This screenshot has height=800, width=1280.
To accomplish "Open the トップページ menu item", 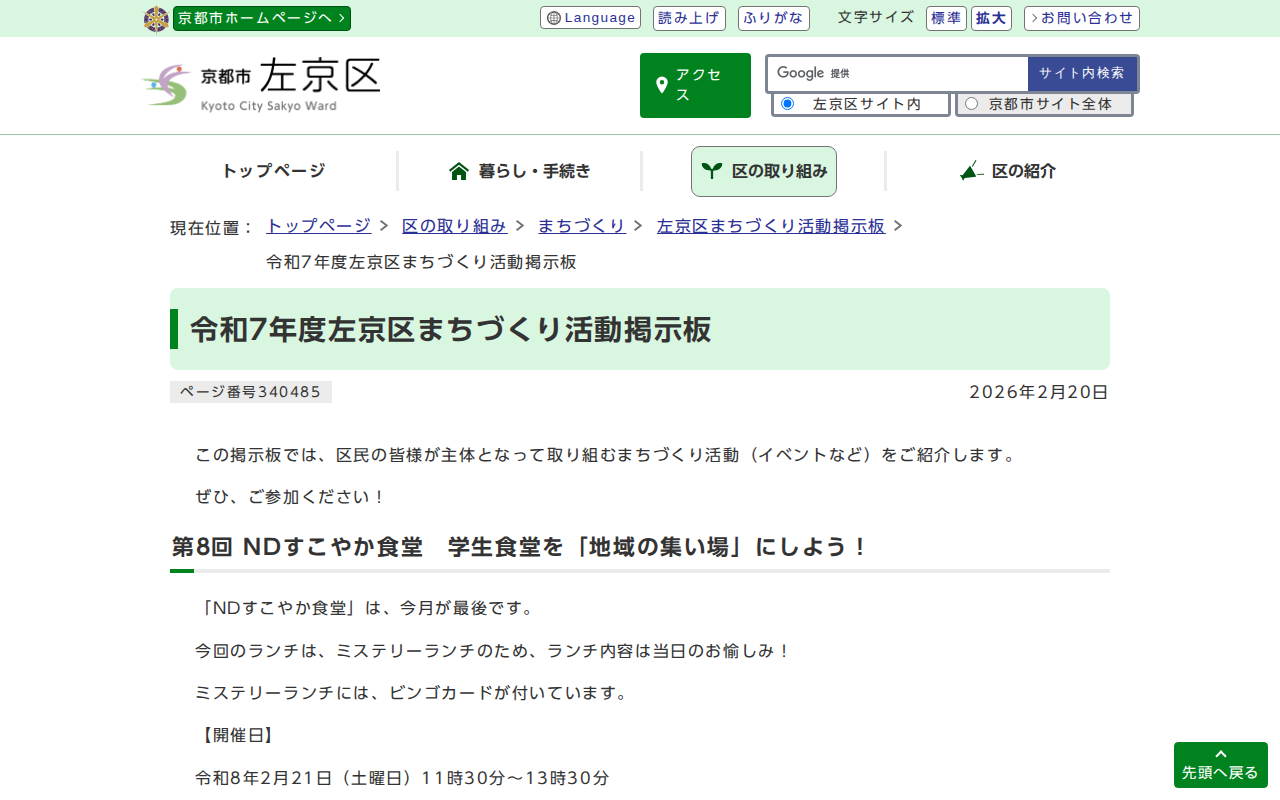I will (x=273, y=171).
